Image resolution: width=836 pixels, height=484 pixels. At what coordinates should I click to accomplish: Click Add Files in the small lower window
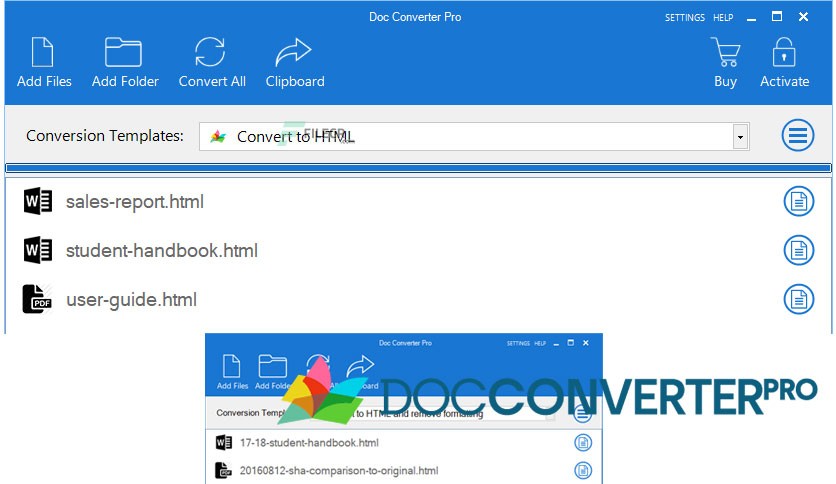click(x=232, y=372)
